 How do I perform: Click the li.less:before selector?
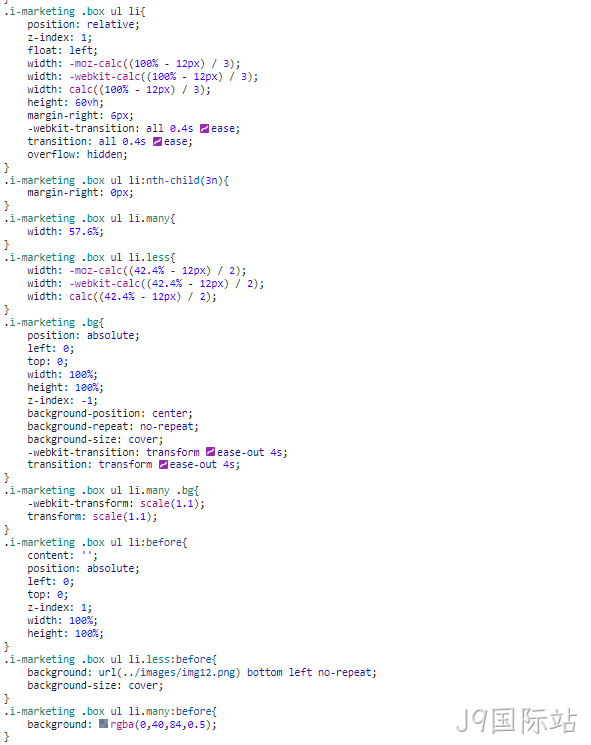pyautogui.click(x=170, y=659)
